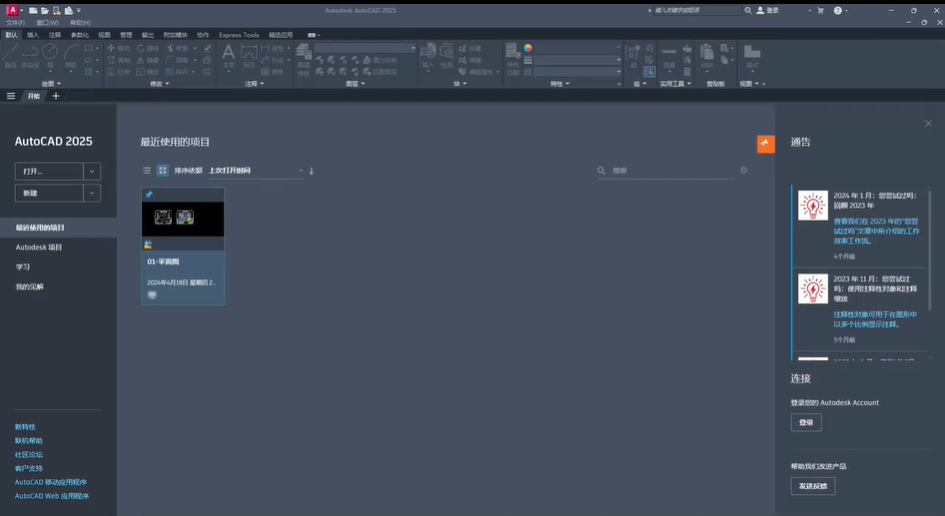945x516 pixels.
Task: Open the Layer Properties (图层特性) icon
Action: pyautogui.click(x=303, y=59)
